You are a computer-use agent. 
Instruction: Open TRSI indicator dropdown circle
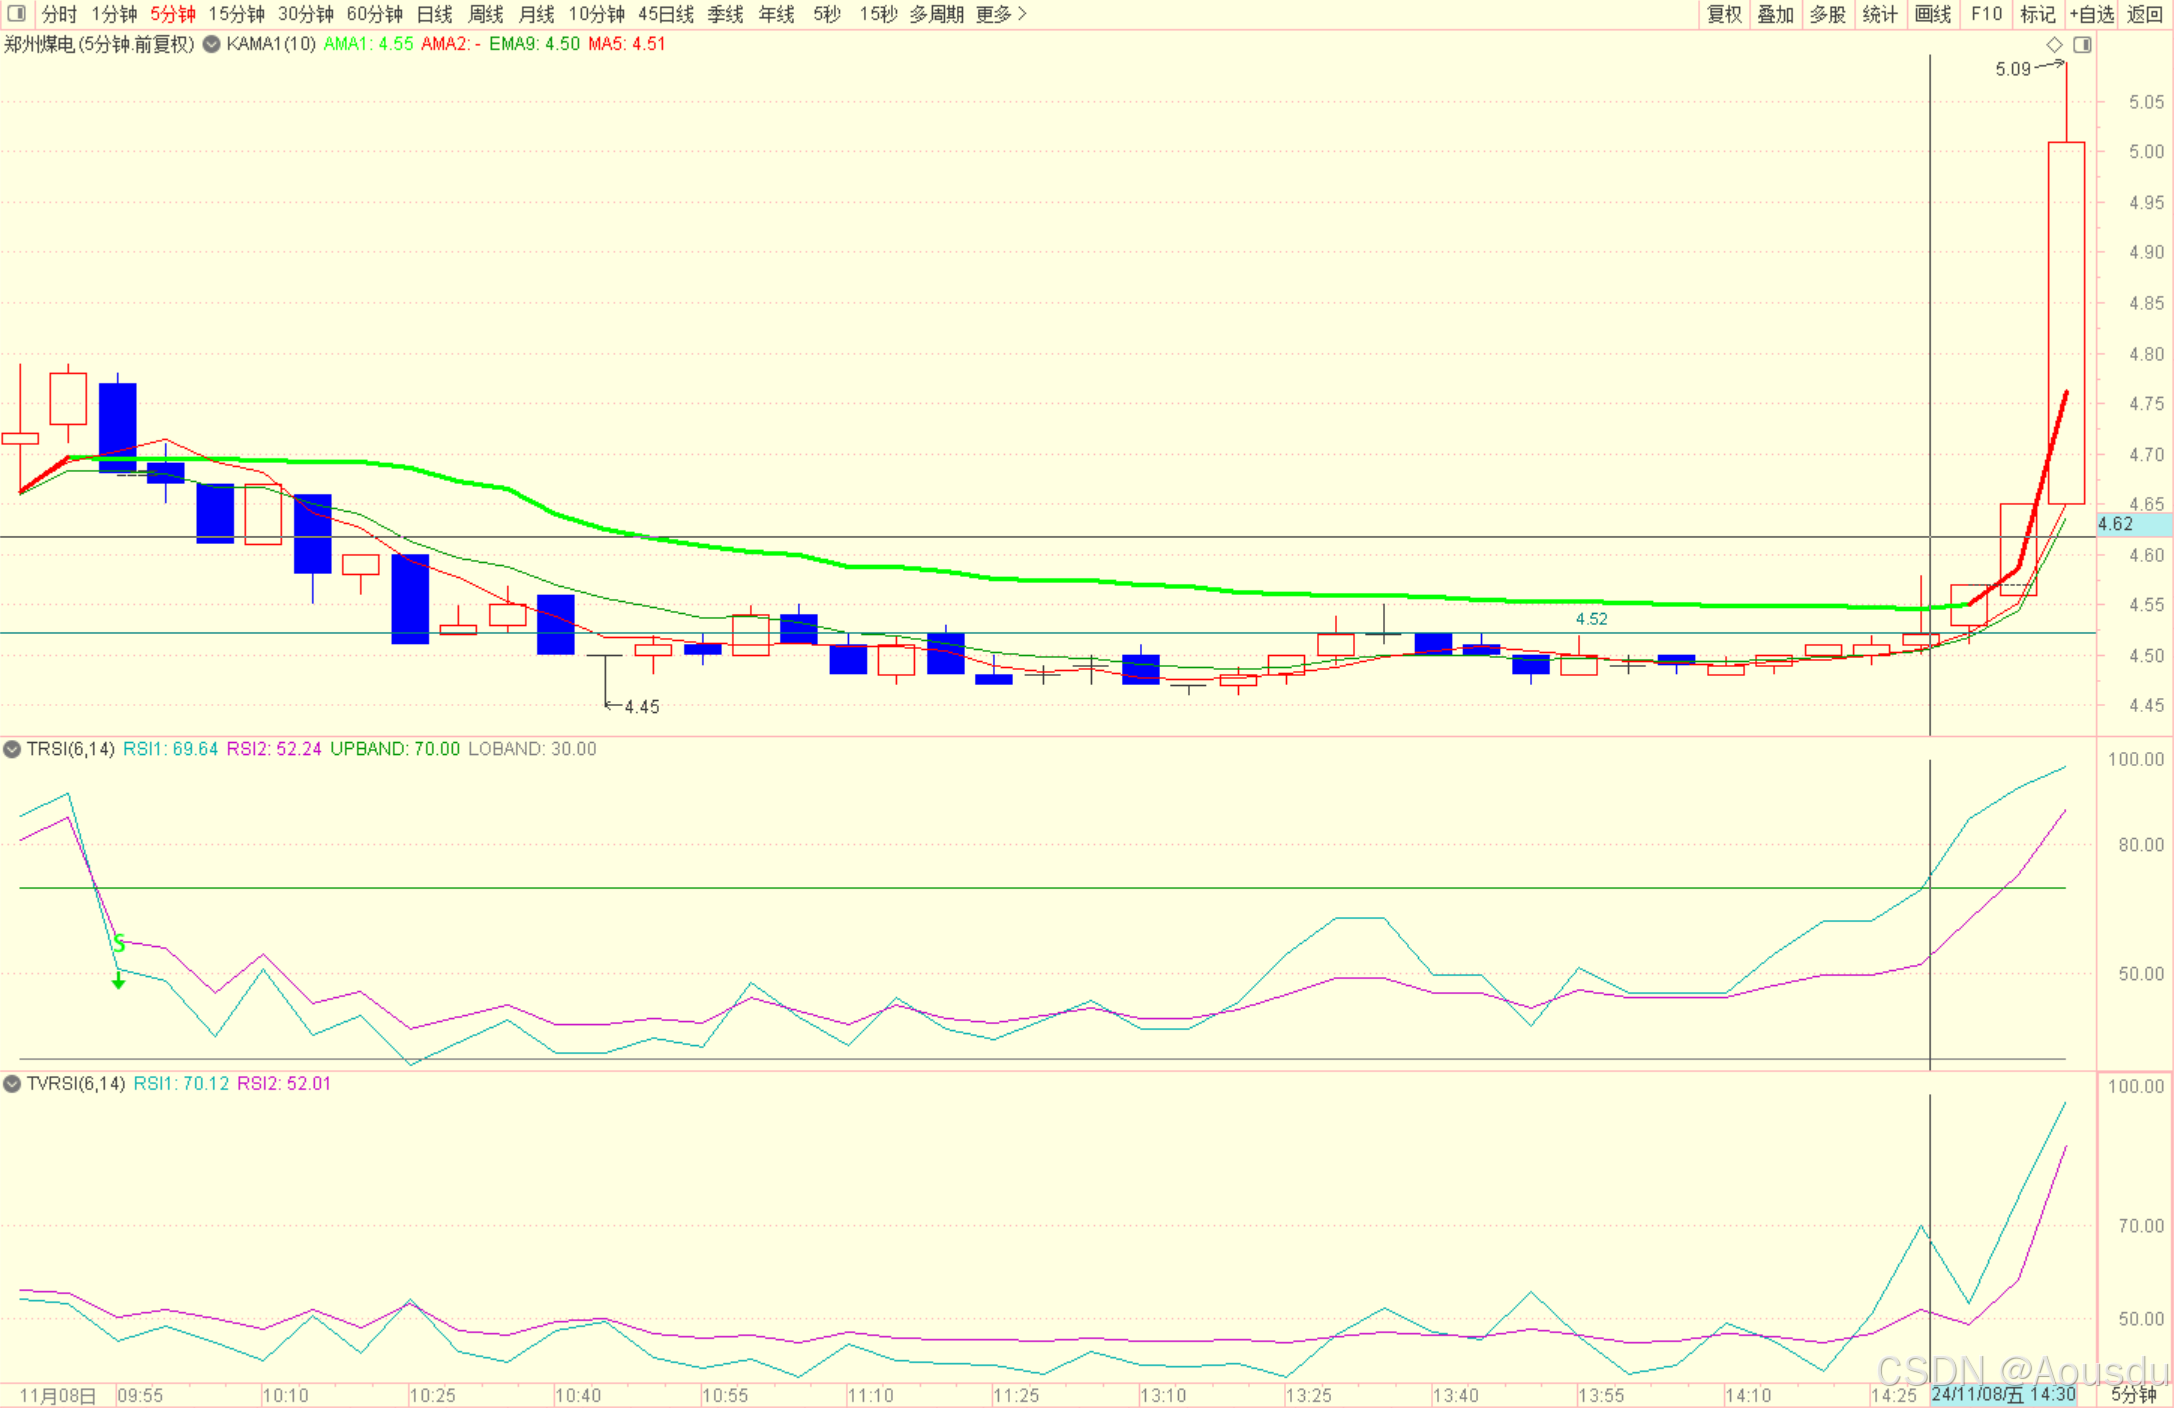[x=12, y=749]
